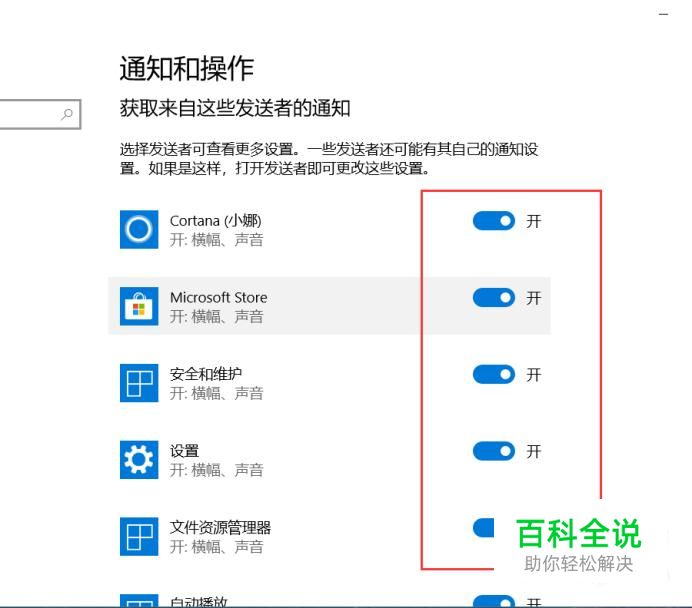Viewport: 692px width, 608px height.
Task: Open 文件资源管理器 notification settings
Action: (329, 537)
